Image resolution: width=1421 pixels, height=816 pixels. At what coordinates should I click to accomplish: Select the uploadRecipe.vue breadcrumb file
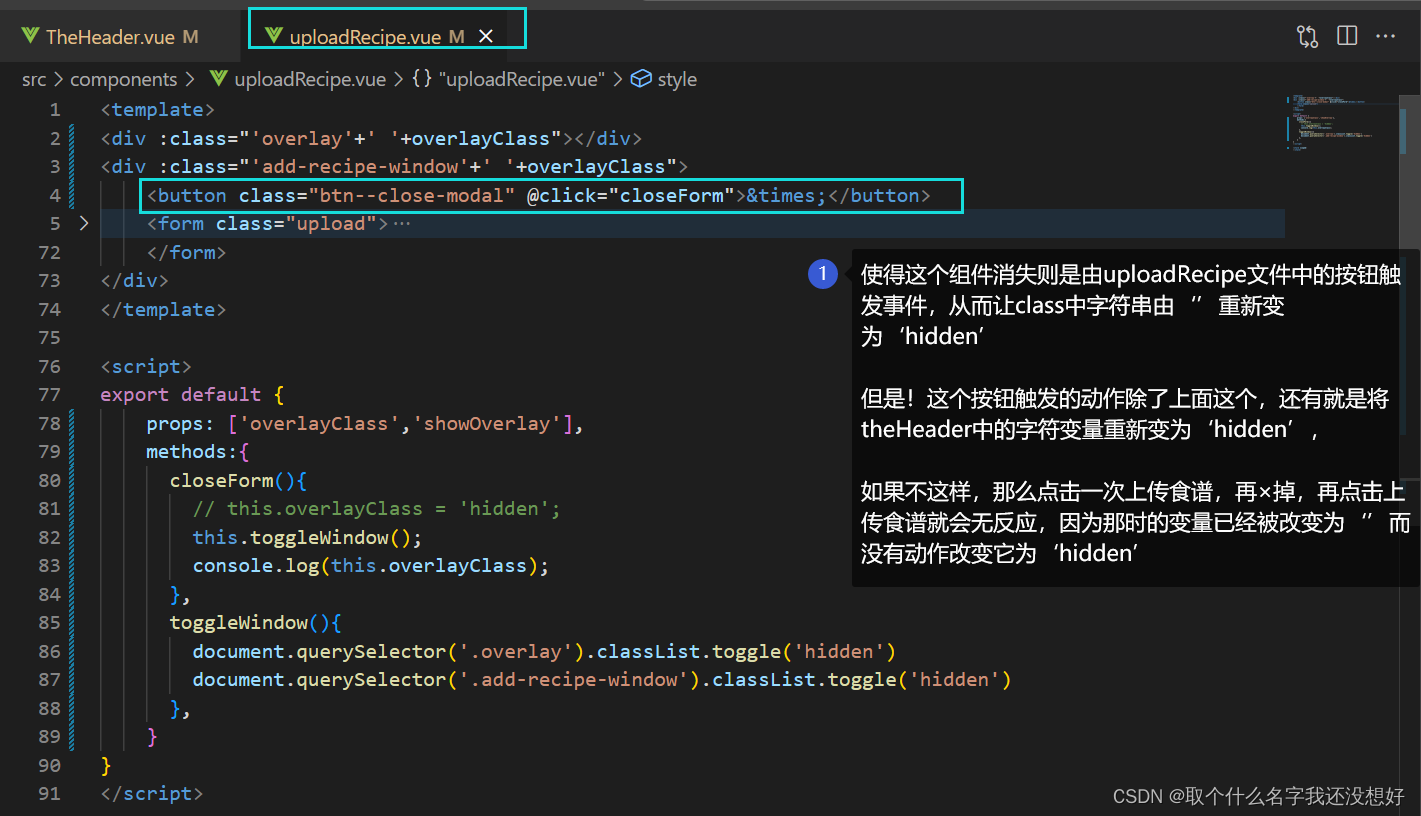point(310,79)
